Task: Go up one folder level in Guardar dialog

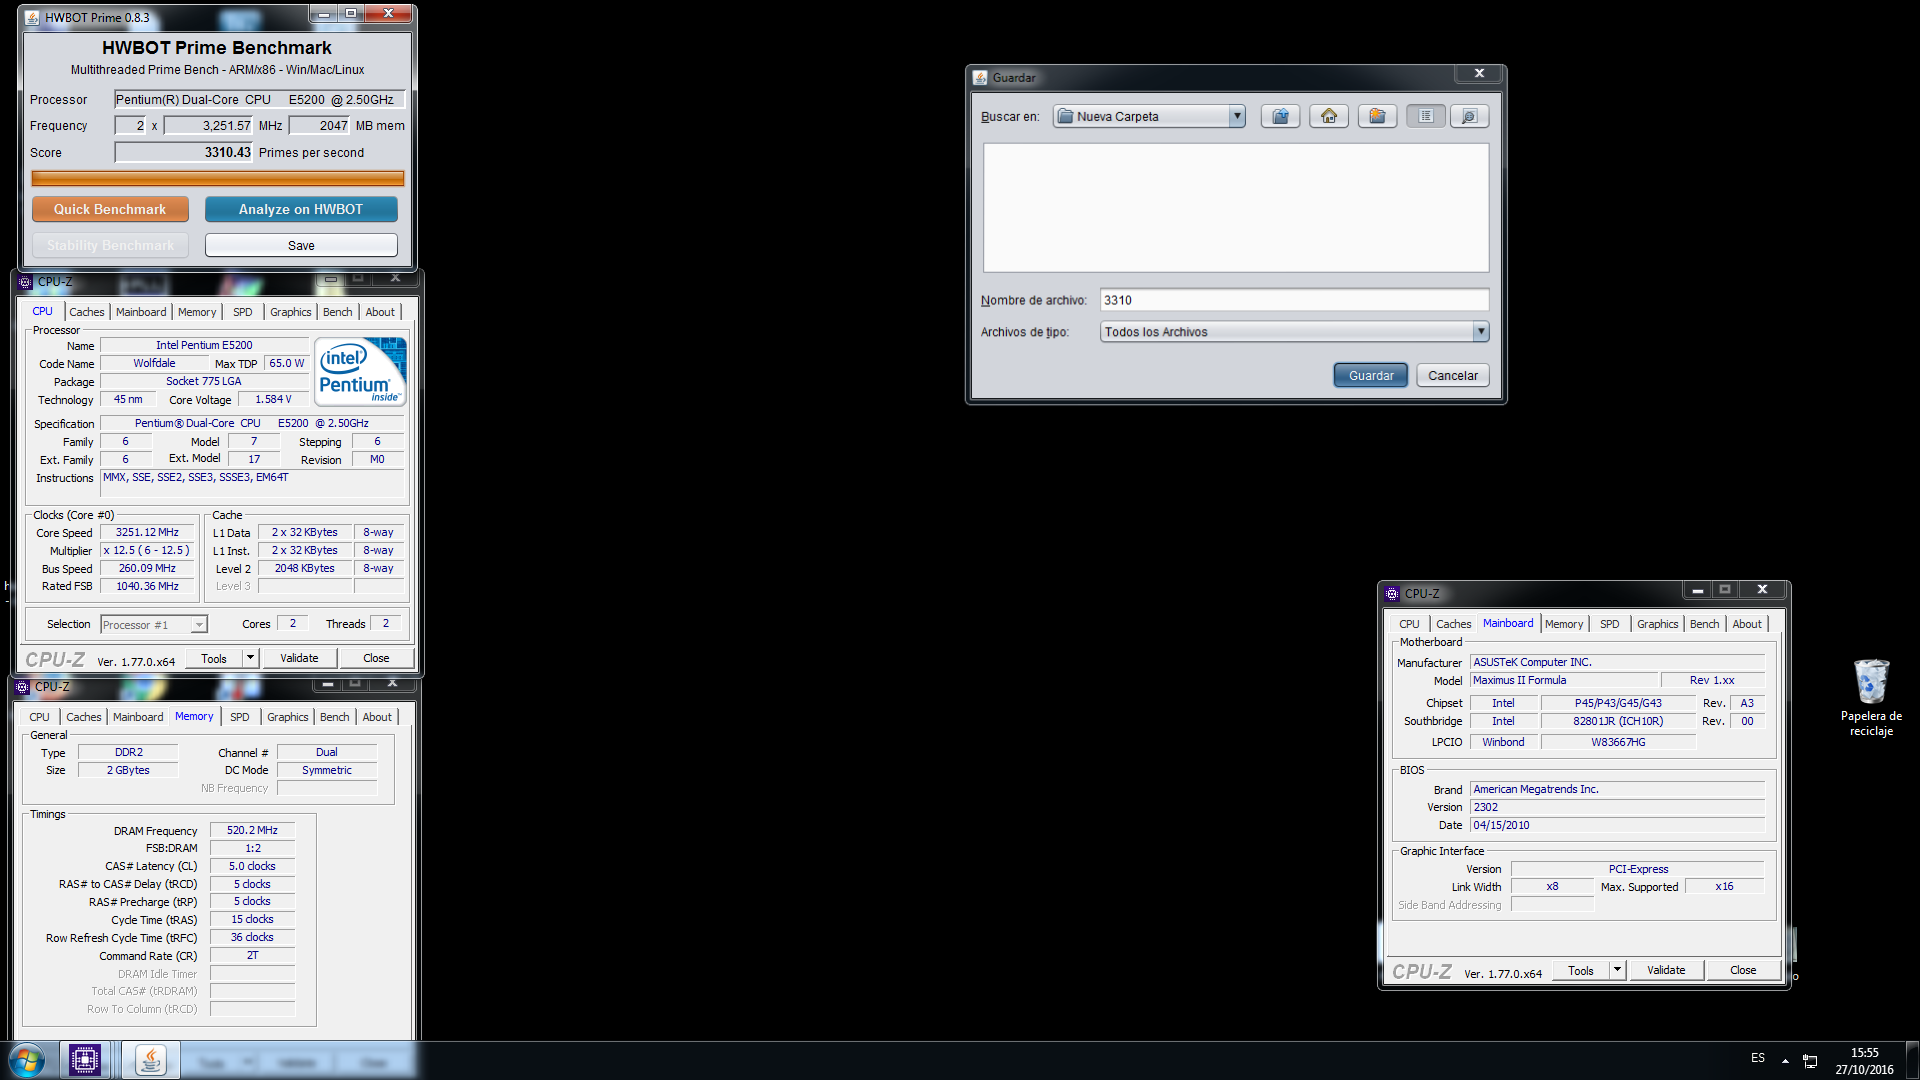Action: 1280,116
